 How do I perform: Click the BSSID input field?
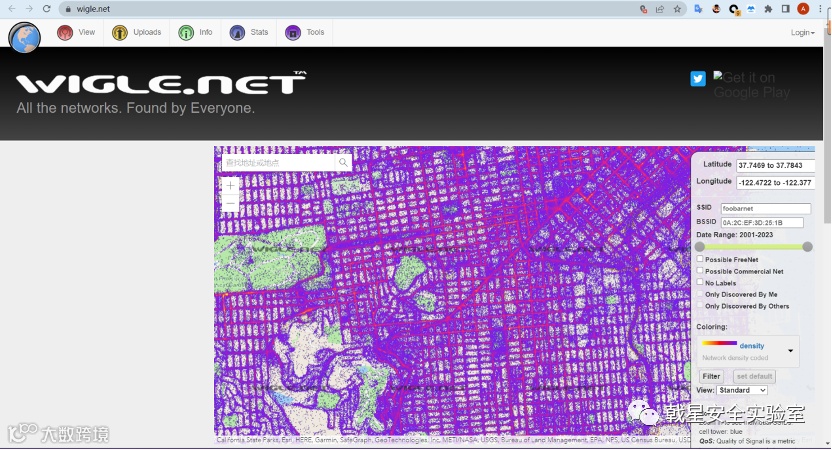point(762,222)
